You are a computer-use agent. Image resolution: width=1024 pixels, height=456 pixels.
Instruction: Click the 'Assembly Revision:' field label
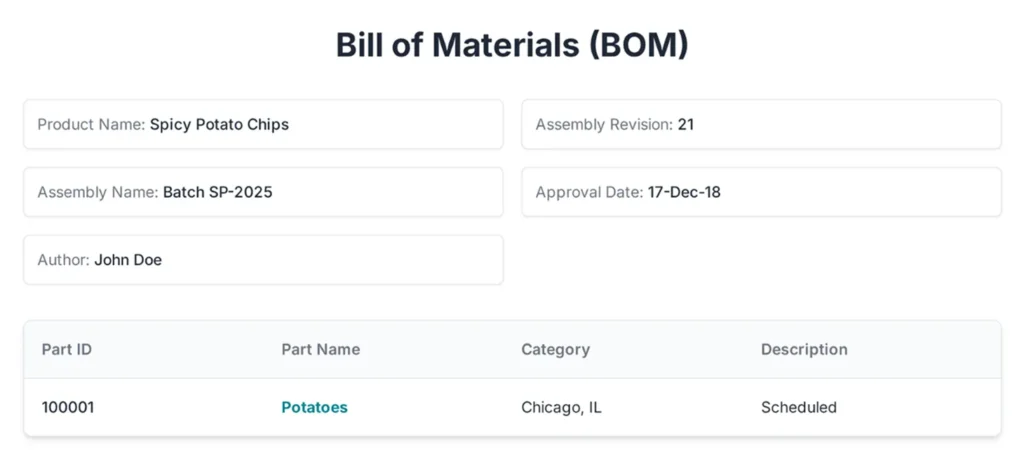[604, 125]
